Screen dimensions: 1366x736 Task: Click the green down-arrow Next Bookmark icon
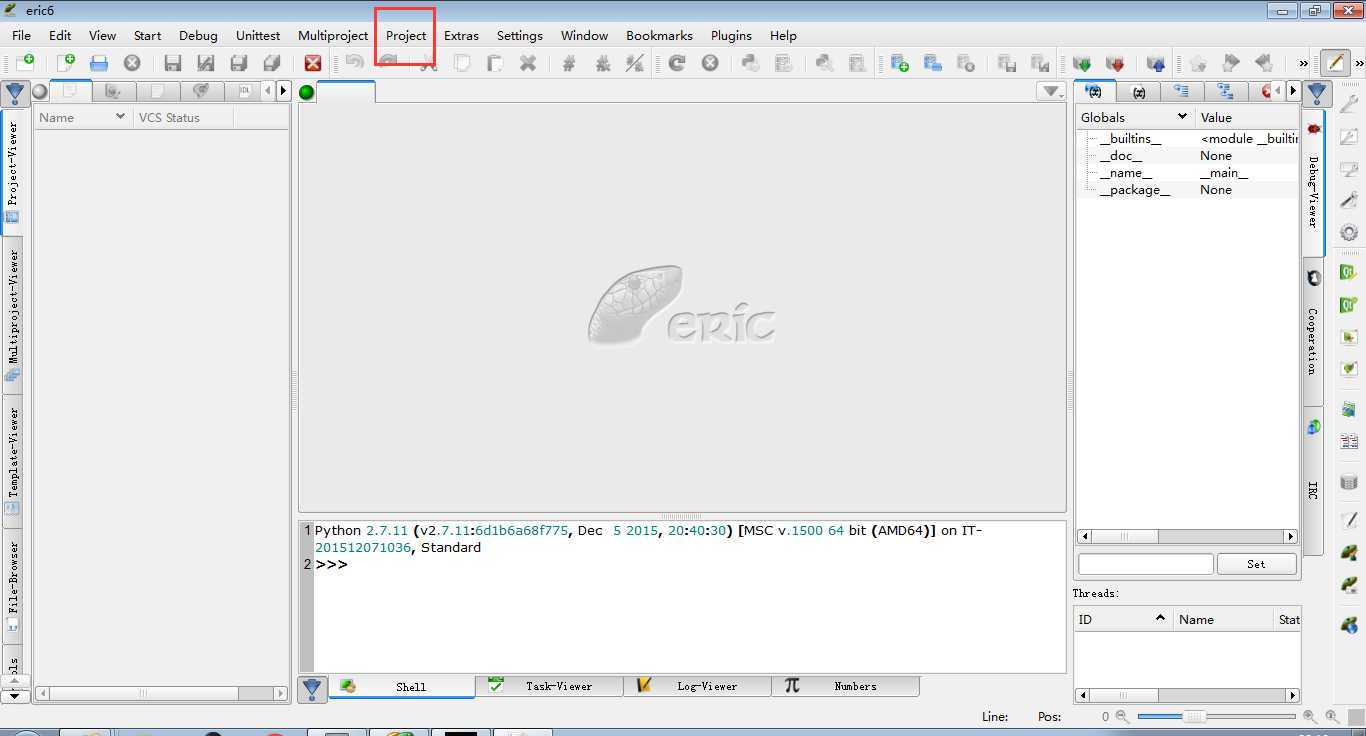click(1082, 63)
